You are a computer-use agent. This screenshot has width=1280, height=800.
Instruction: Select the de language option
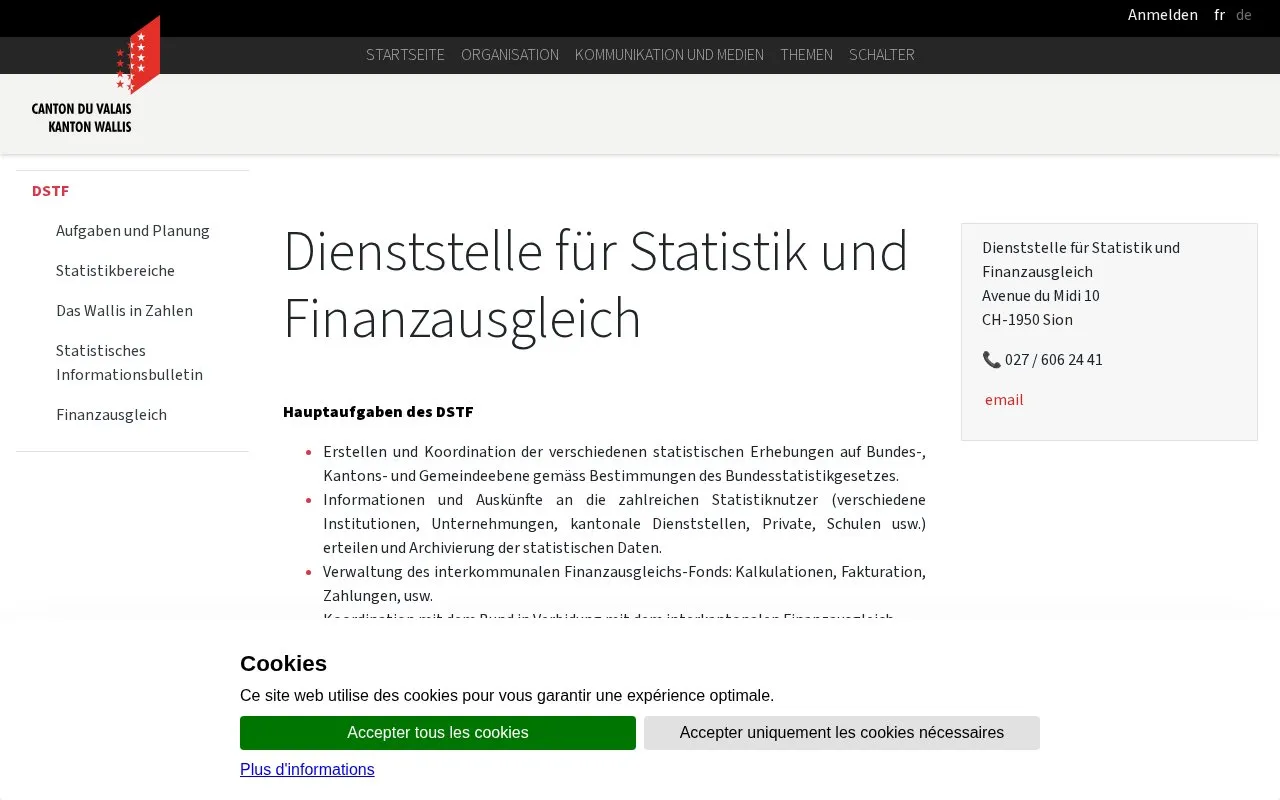[1243, 15]
